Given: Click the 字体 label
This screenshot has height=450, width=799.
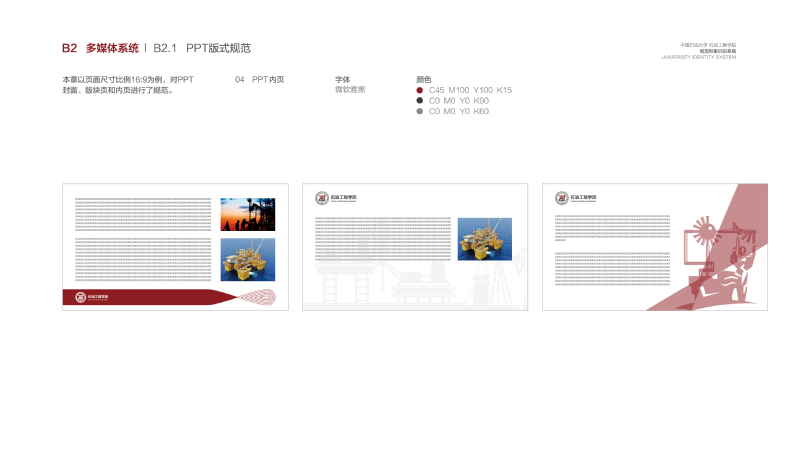Looking at the screenshot, I should click(342, 79).
